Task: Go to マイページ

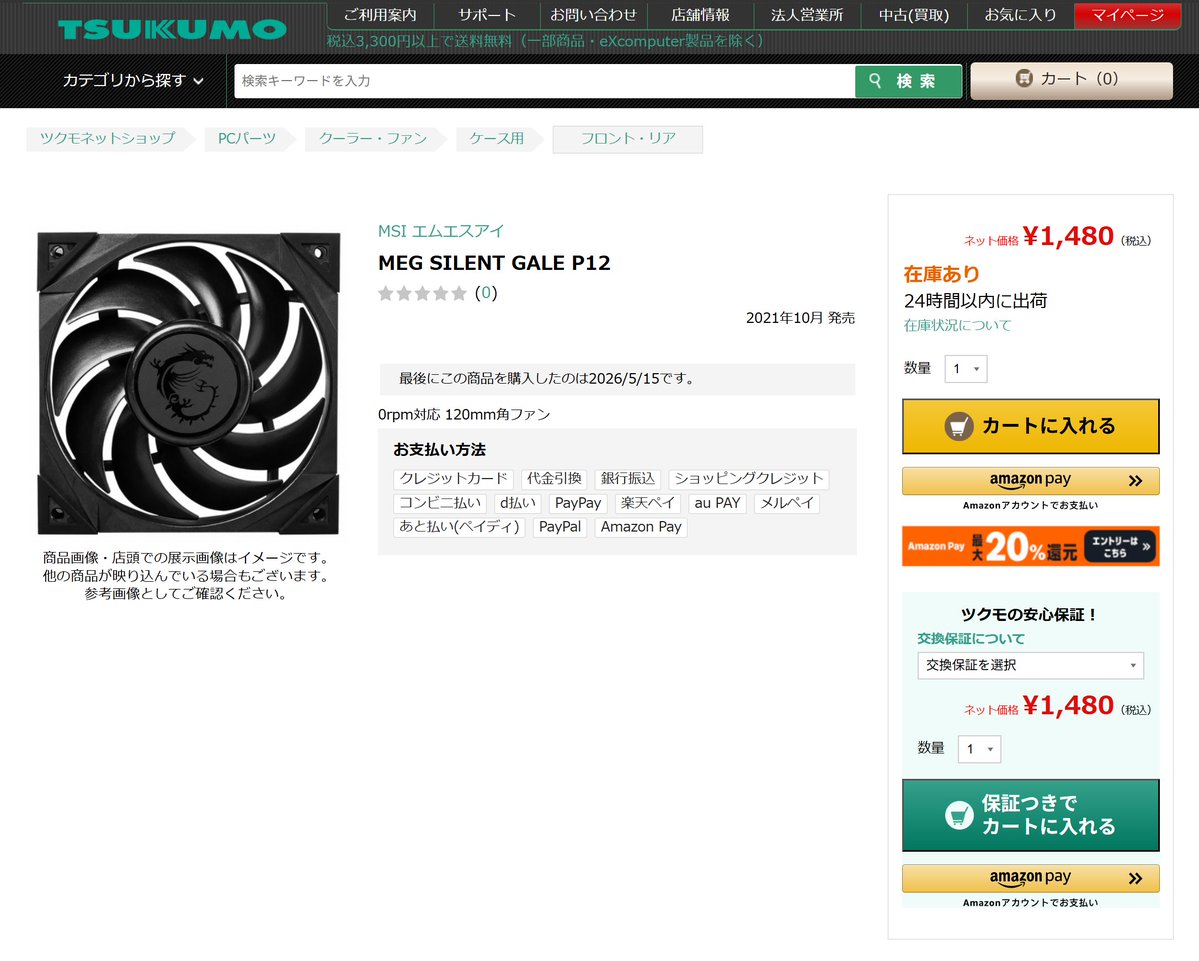Action: 1127,15
